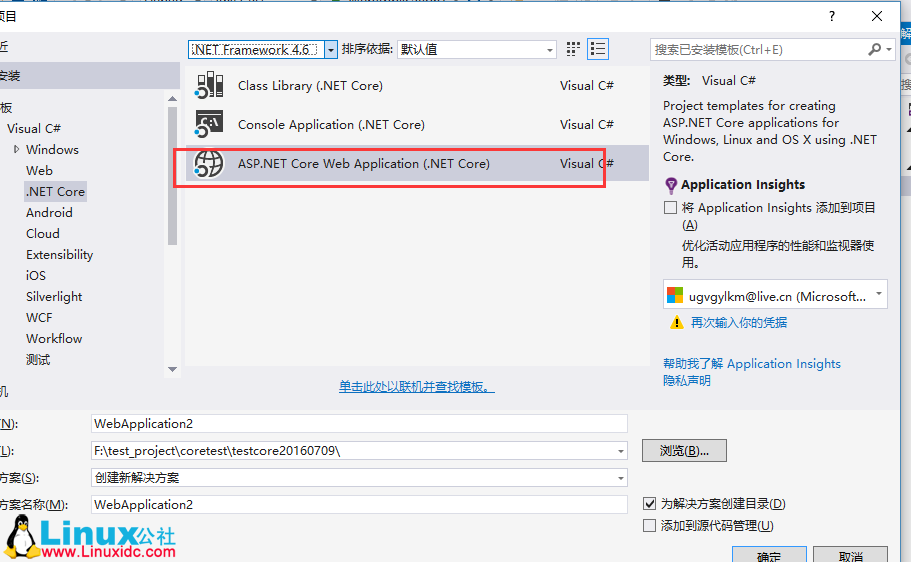Viewport: 911px width, 562px height.
Task: Click the Application Insights lightbulb icon
Action: coord(670,185)
